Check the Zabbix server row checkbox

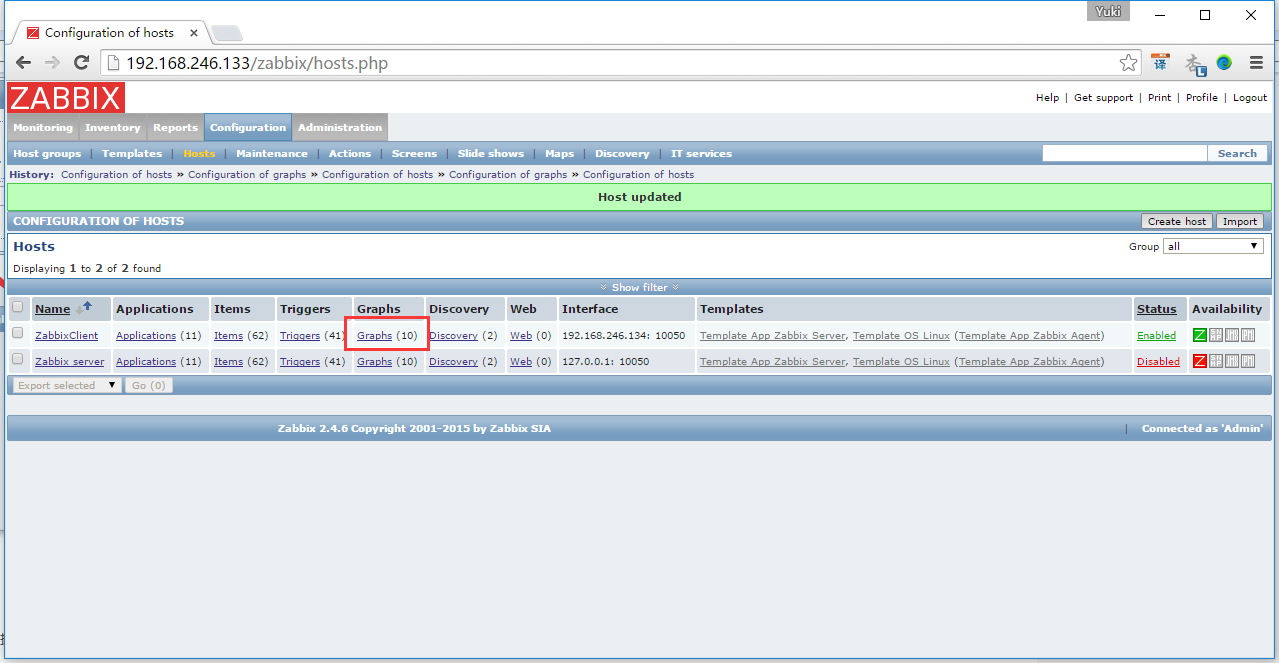coord(18,359)
